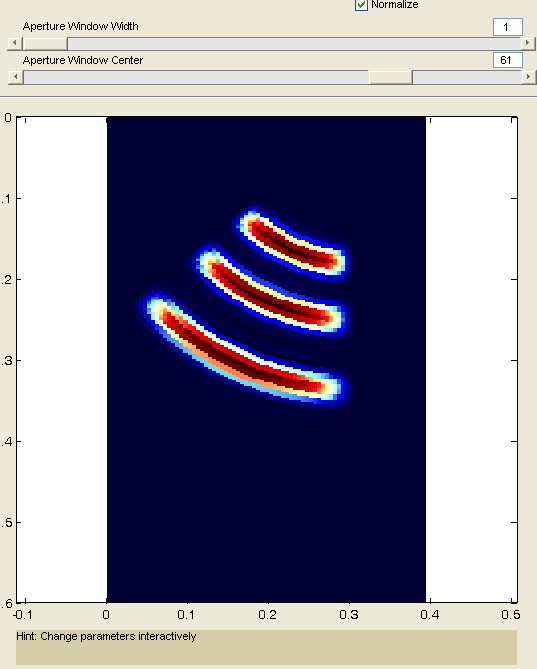
Task: Click the Aperture Window Center slider thumb
Action: (x=390, y=77)
